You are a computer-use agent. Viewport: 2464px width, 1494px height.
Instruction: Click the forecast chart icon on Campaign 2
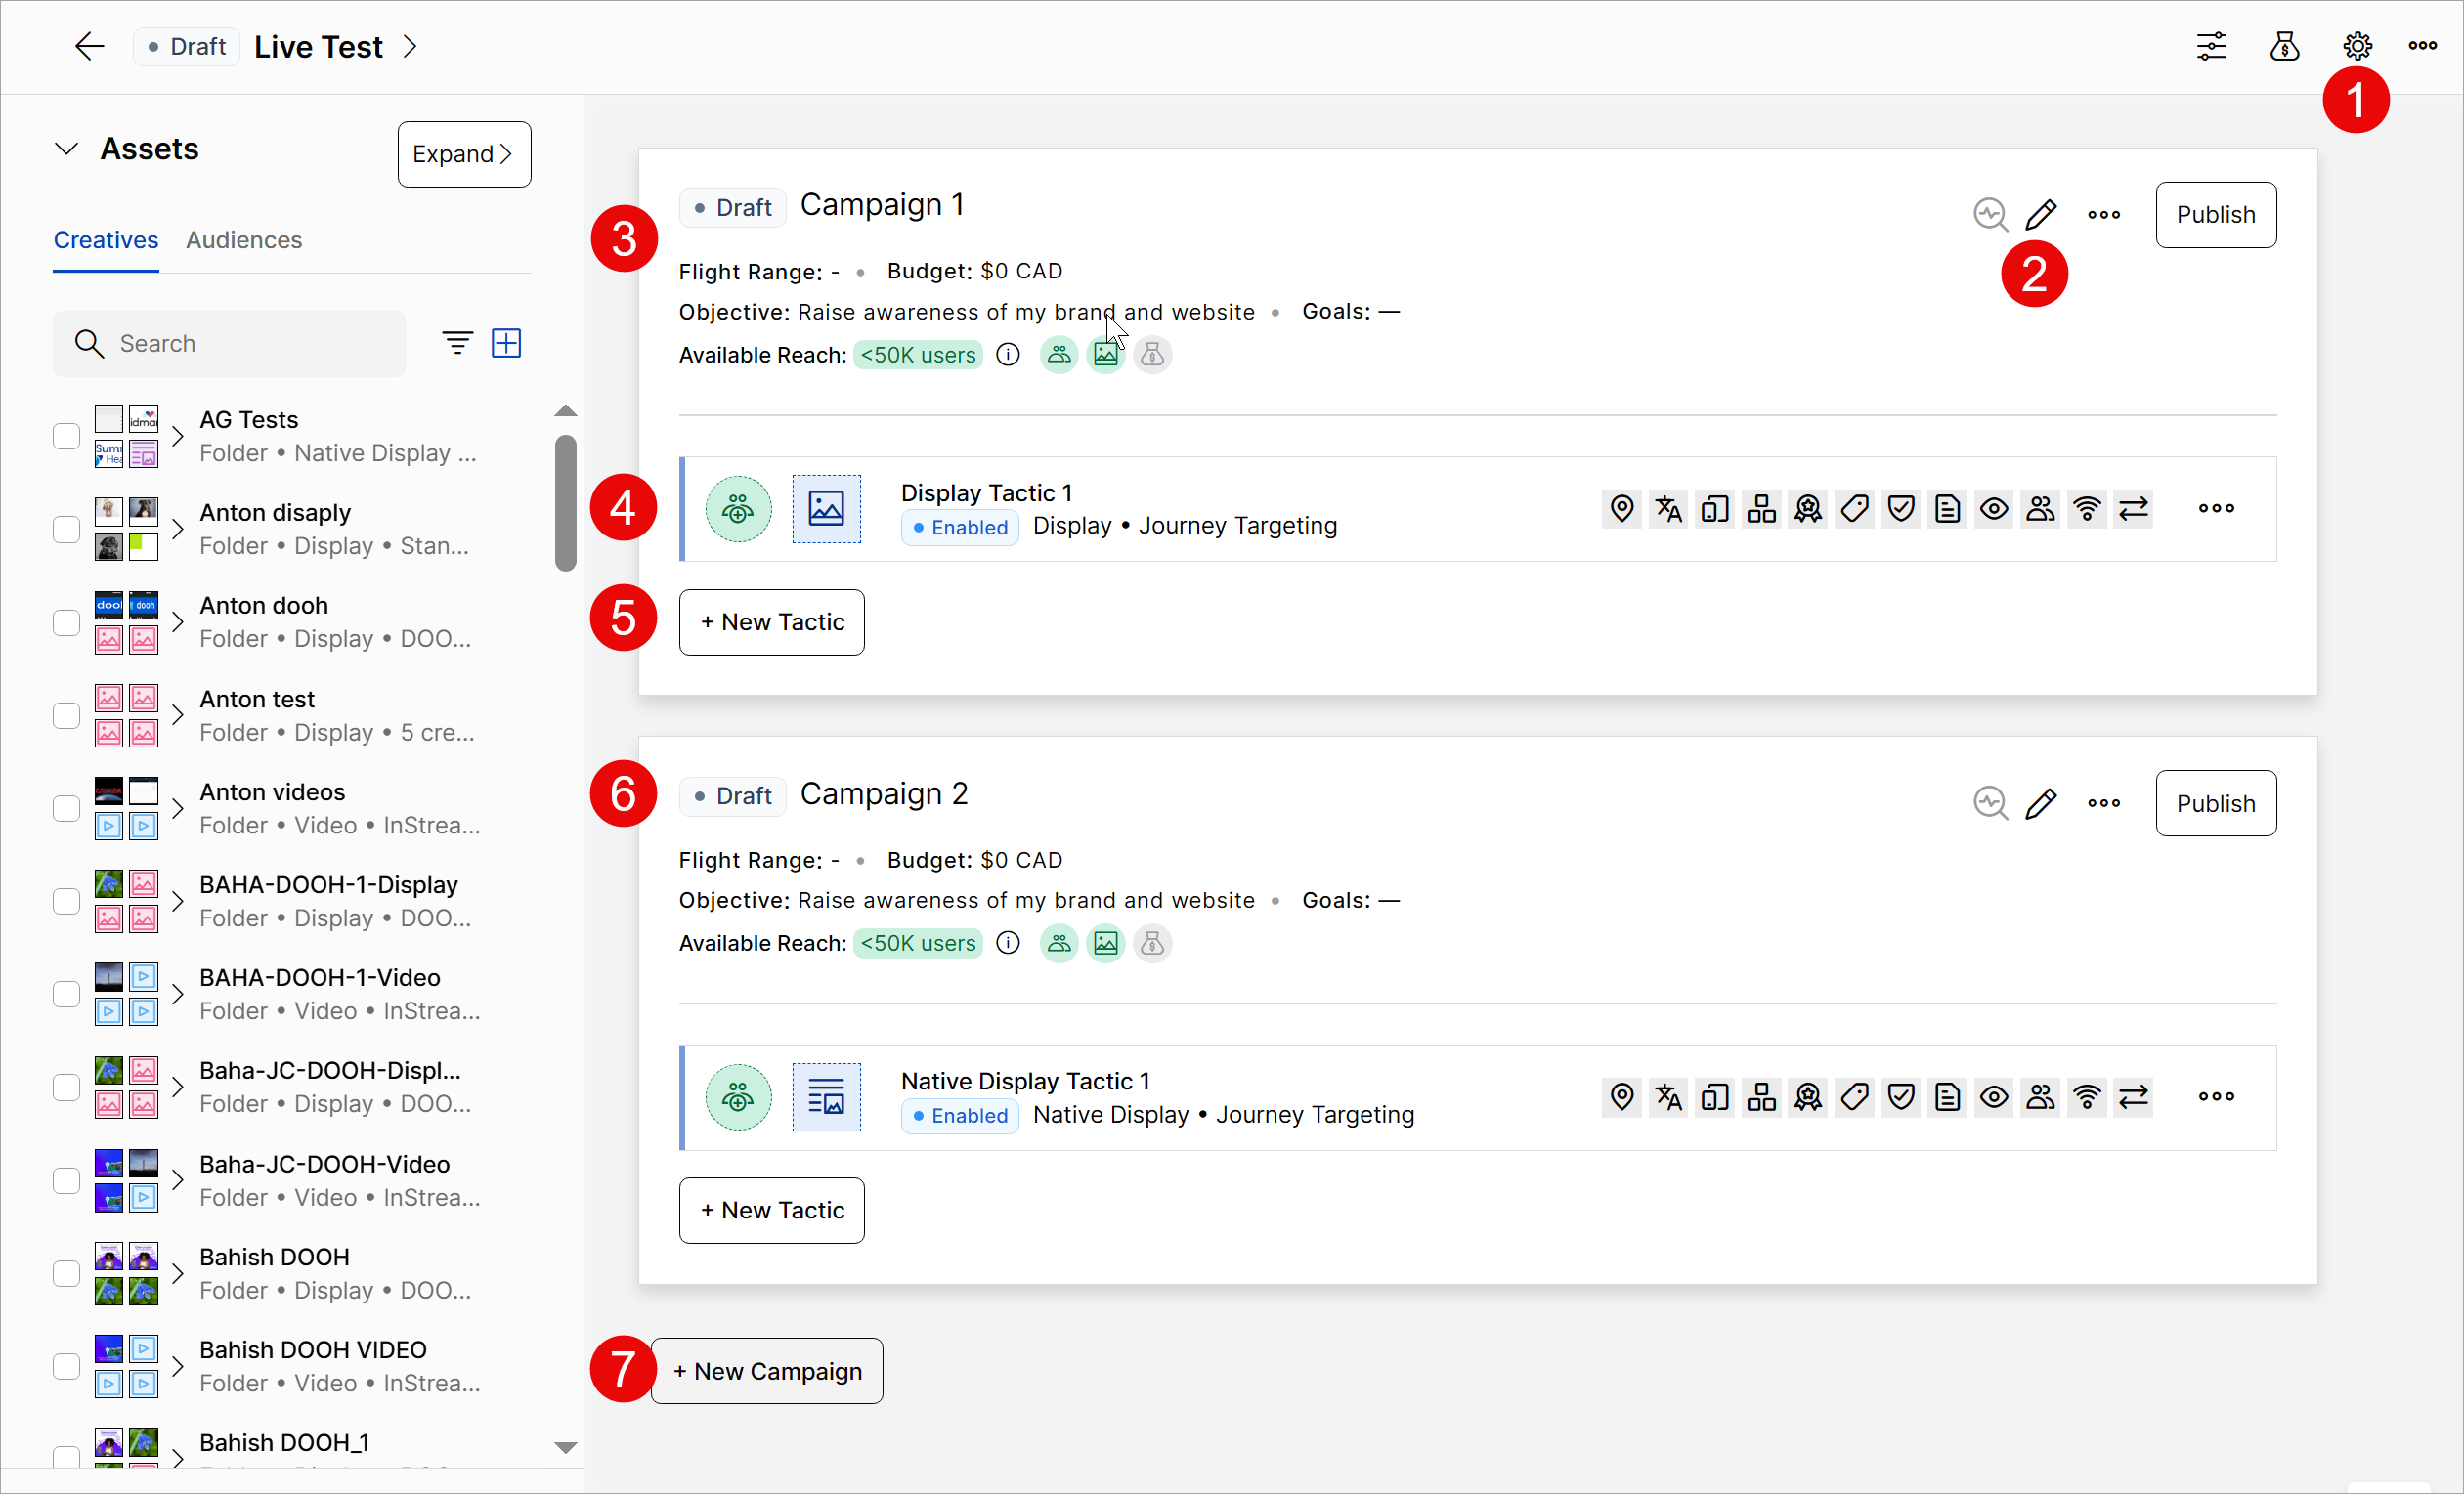click(x=1990, y=803)
